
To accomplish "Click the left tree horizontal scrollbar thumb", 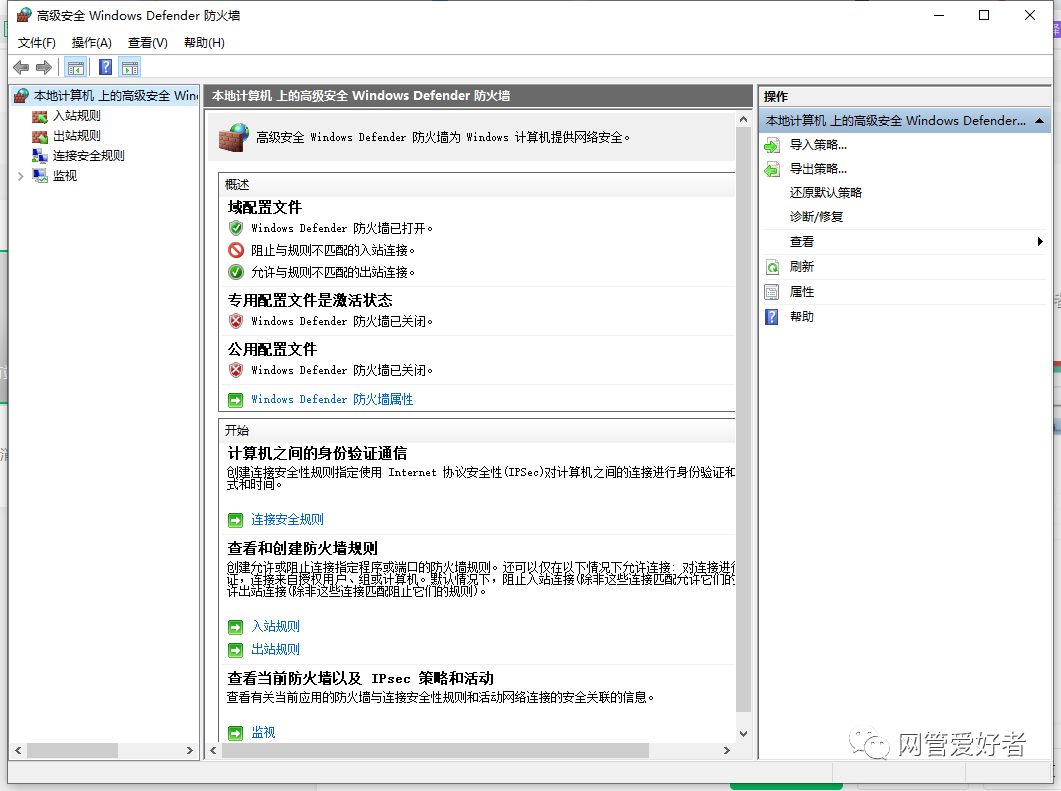I will coord(72,750).
